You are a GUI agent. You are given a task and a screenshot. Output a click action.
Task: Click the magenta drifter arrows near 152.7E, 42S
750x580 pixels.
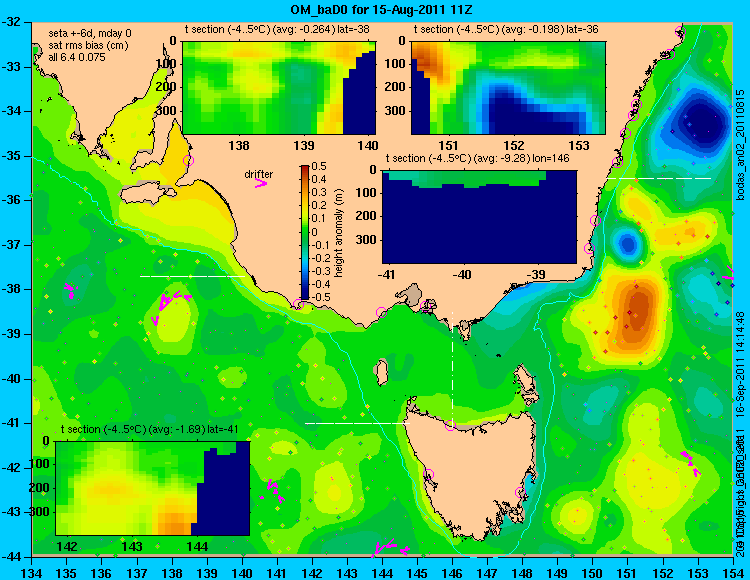point(690,463)
